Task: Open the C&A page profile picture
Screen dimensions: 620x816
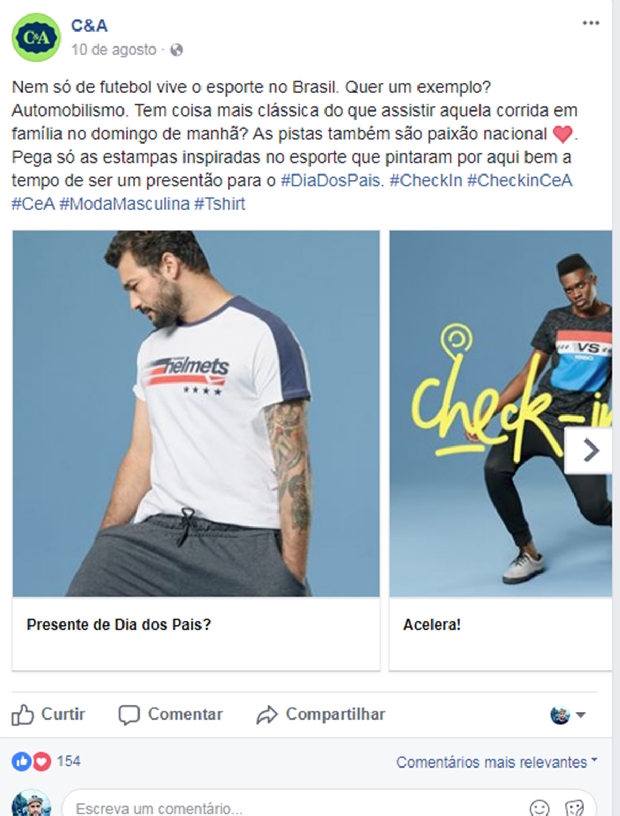Action: (x=36, y=37)
